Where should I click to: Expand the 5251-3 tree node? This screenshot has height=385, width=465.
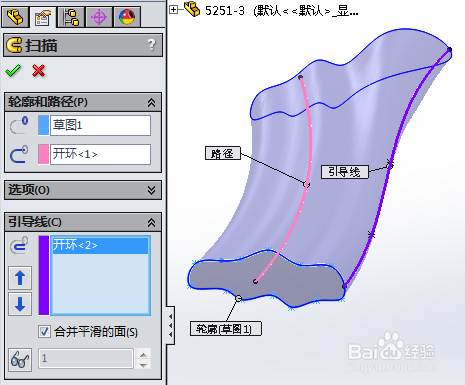pyautogui.click(x=173, y=10)
